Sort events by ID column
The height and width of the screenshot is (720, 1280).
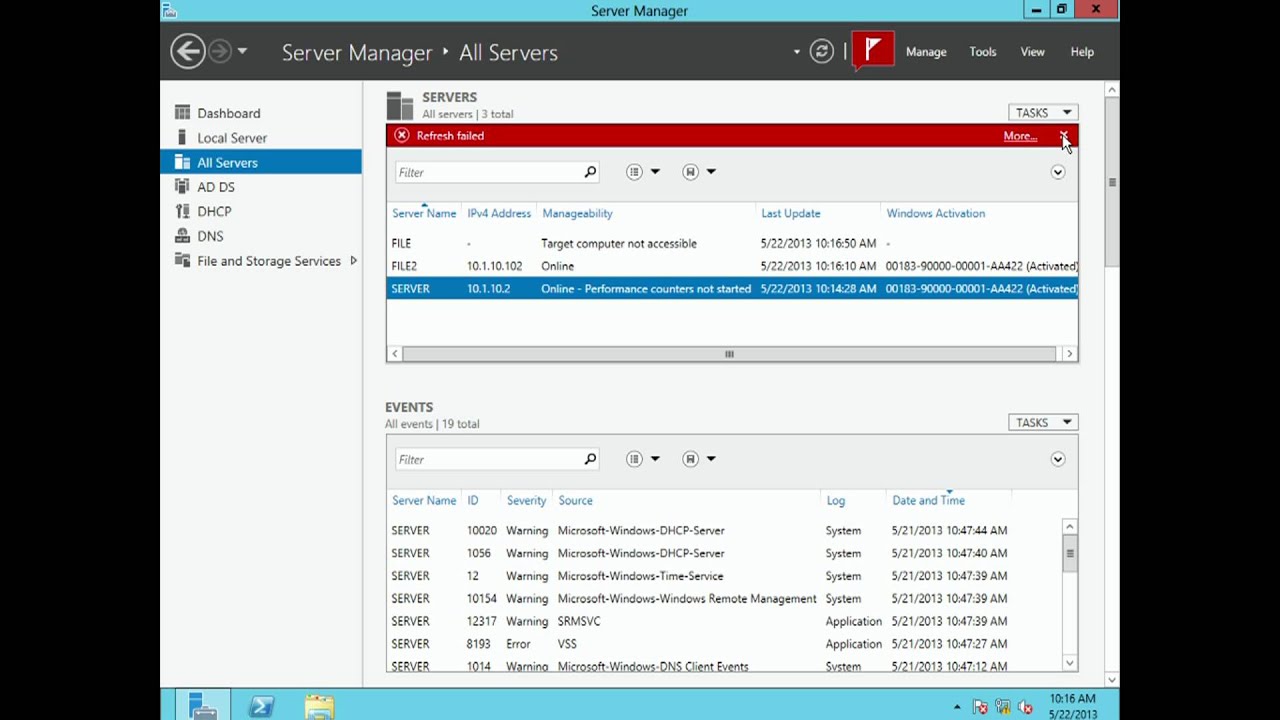tap(472, 500)
